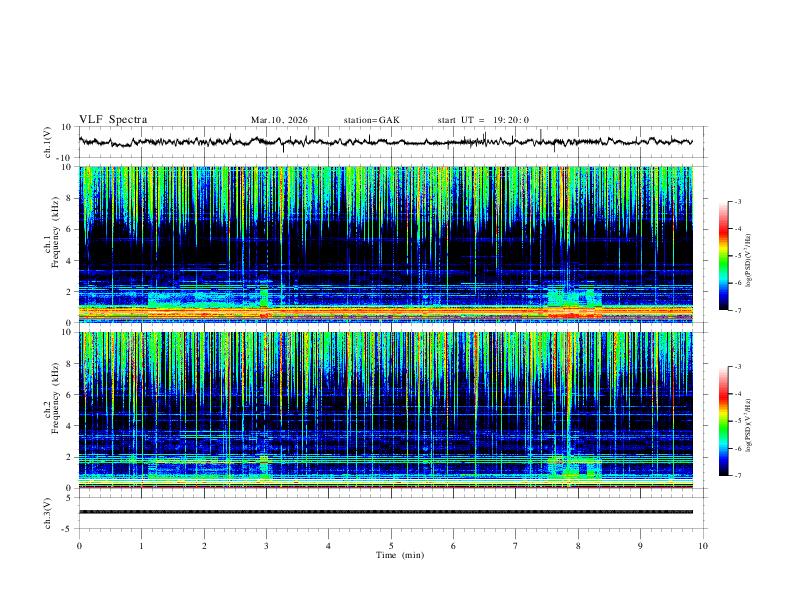The image size is (792, 612).
Task: Click time axis tick label "8"
Action: pyautogui.click(x=578, y=546)
